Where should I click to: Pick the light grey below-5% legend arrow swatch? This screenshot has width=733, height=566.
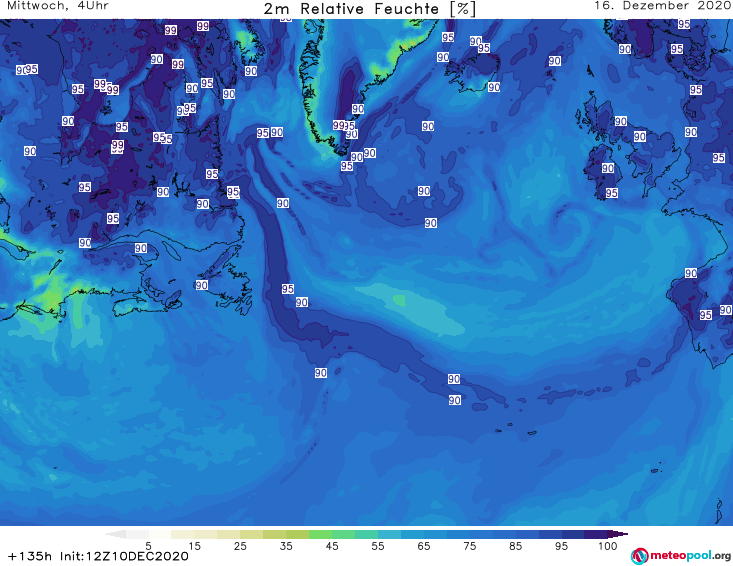tap(115, 534)
